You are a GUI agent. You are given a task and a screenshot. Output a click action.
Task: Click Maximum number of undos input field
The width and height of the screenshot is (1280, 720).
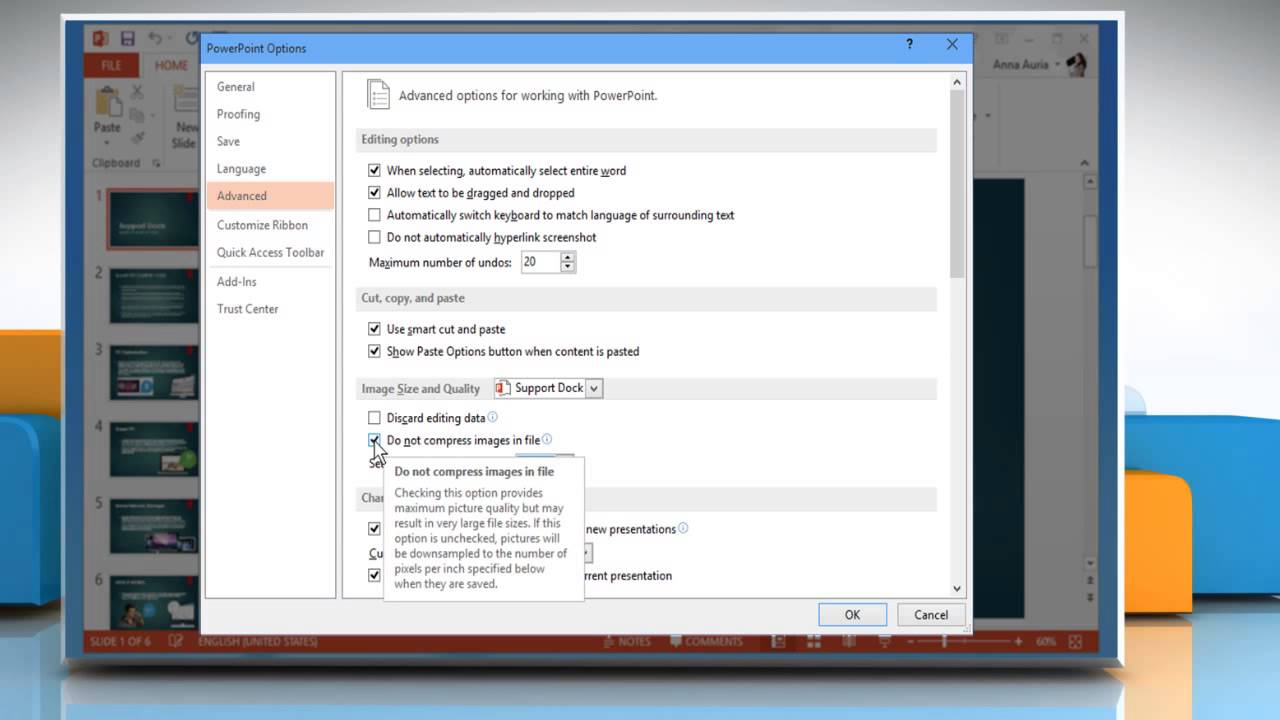pyautogui.click(x=539, y=262)
